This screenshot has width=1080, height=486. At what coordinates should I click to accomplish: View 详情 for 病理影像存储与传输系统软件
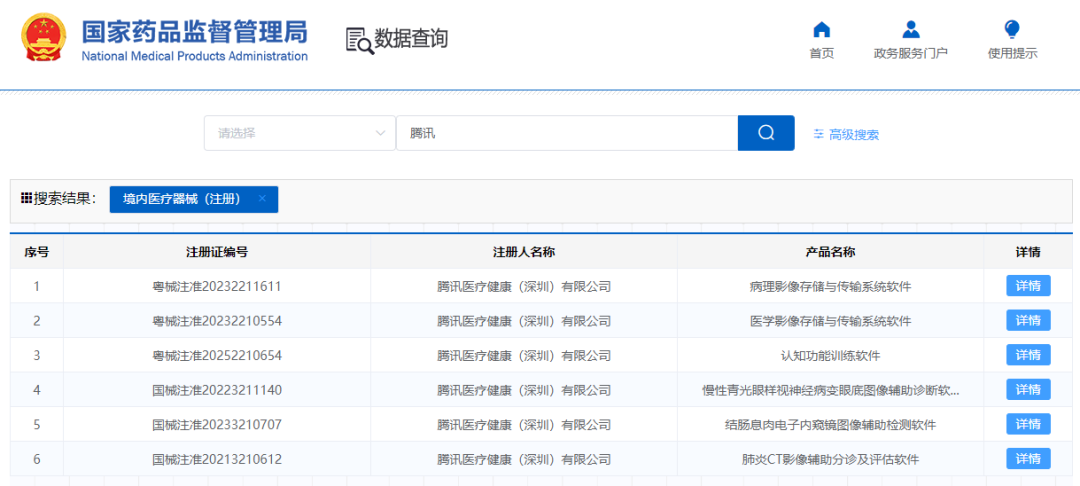(1028, 287)
